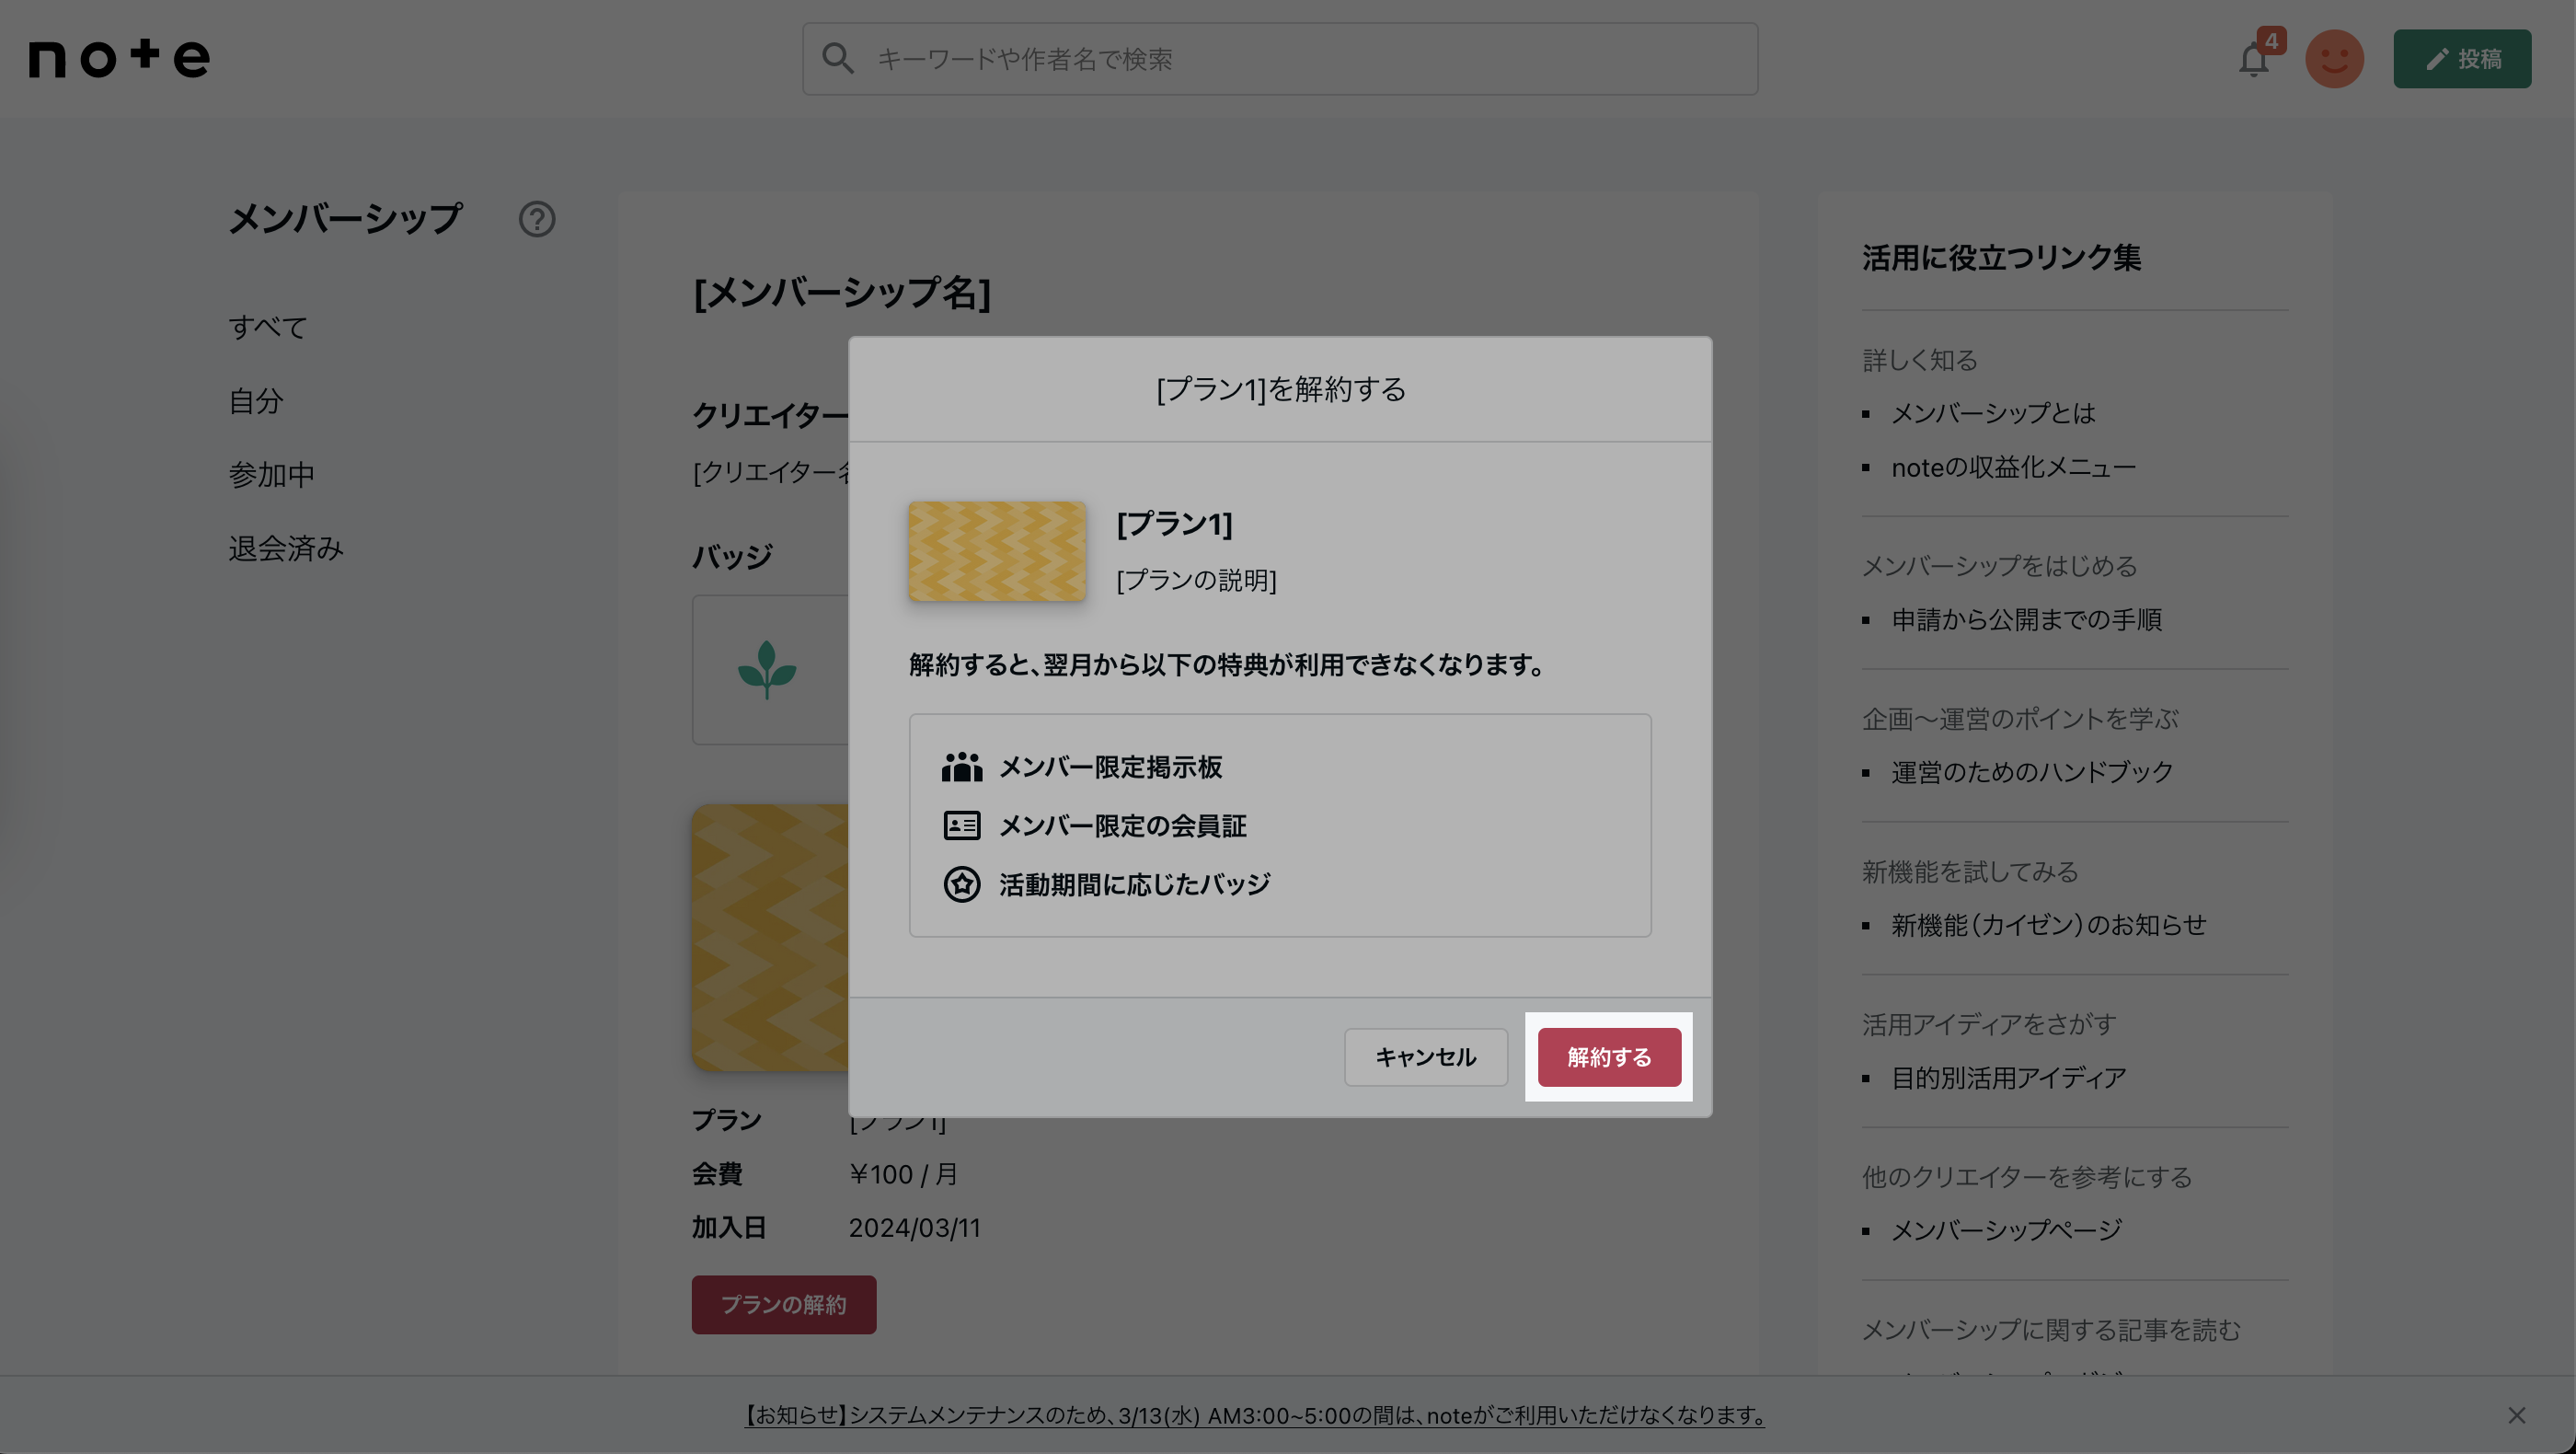Click the member card icon

pos(962,825)
